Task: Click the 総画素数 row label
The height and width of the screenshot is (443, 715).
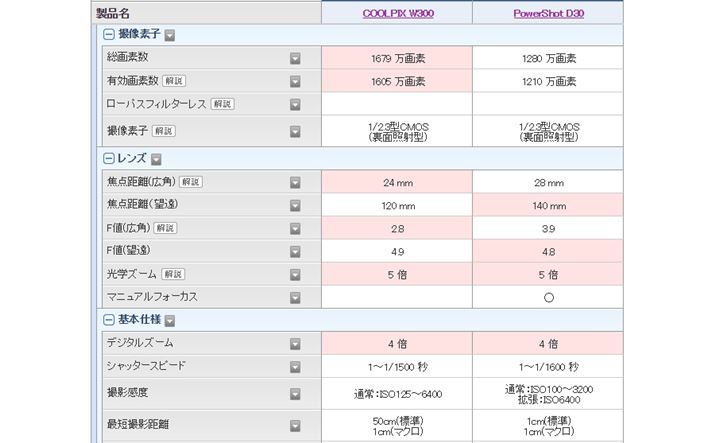Action: pyautogui.click(x=127, y=57)
